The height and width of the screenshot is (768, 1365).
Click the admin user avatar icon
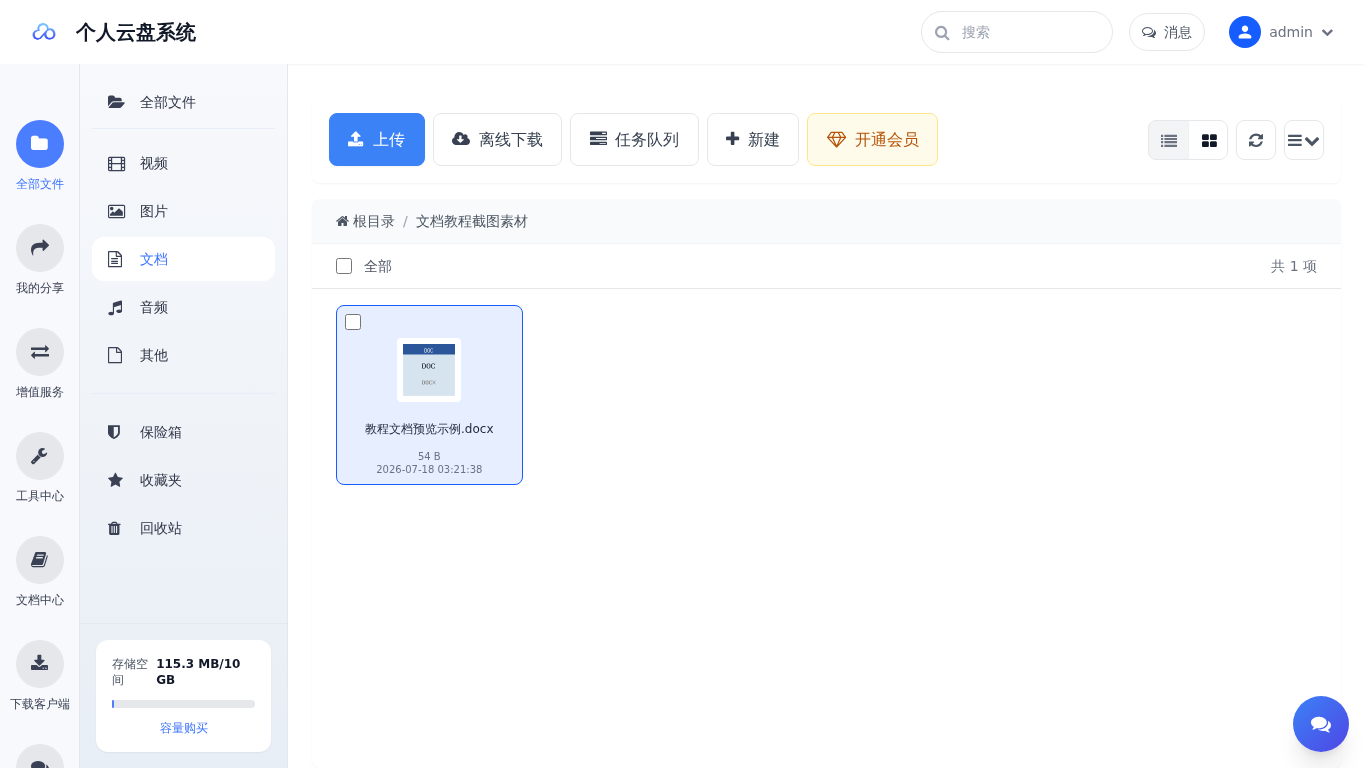1245,32
